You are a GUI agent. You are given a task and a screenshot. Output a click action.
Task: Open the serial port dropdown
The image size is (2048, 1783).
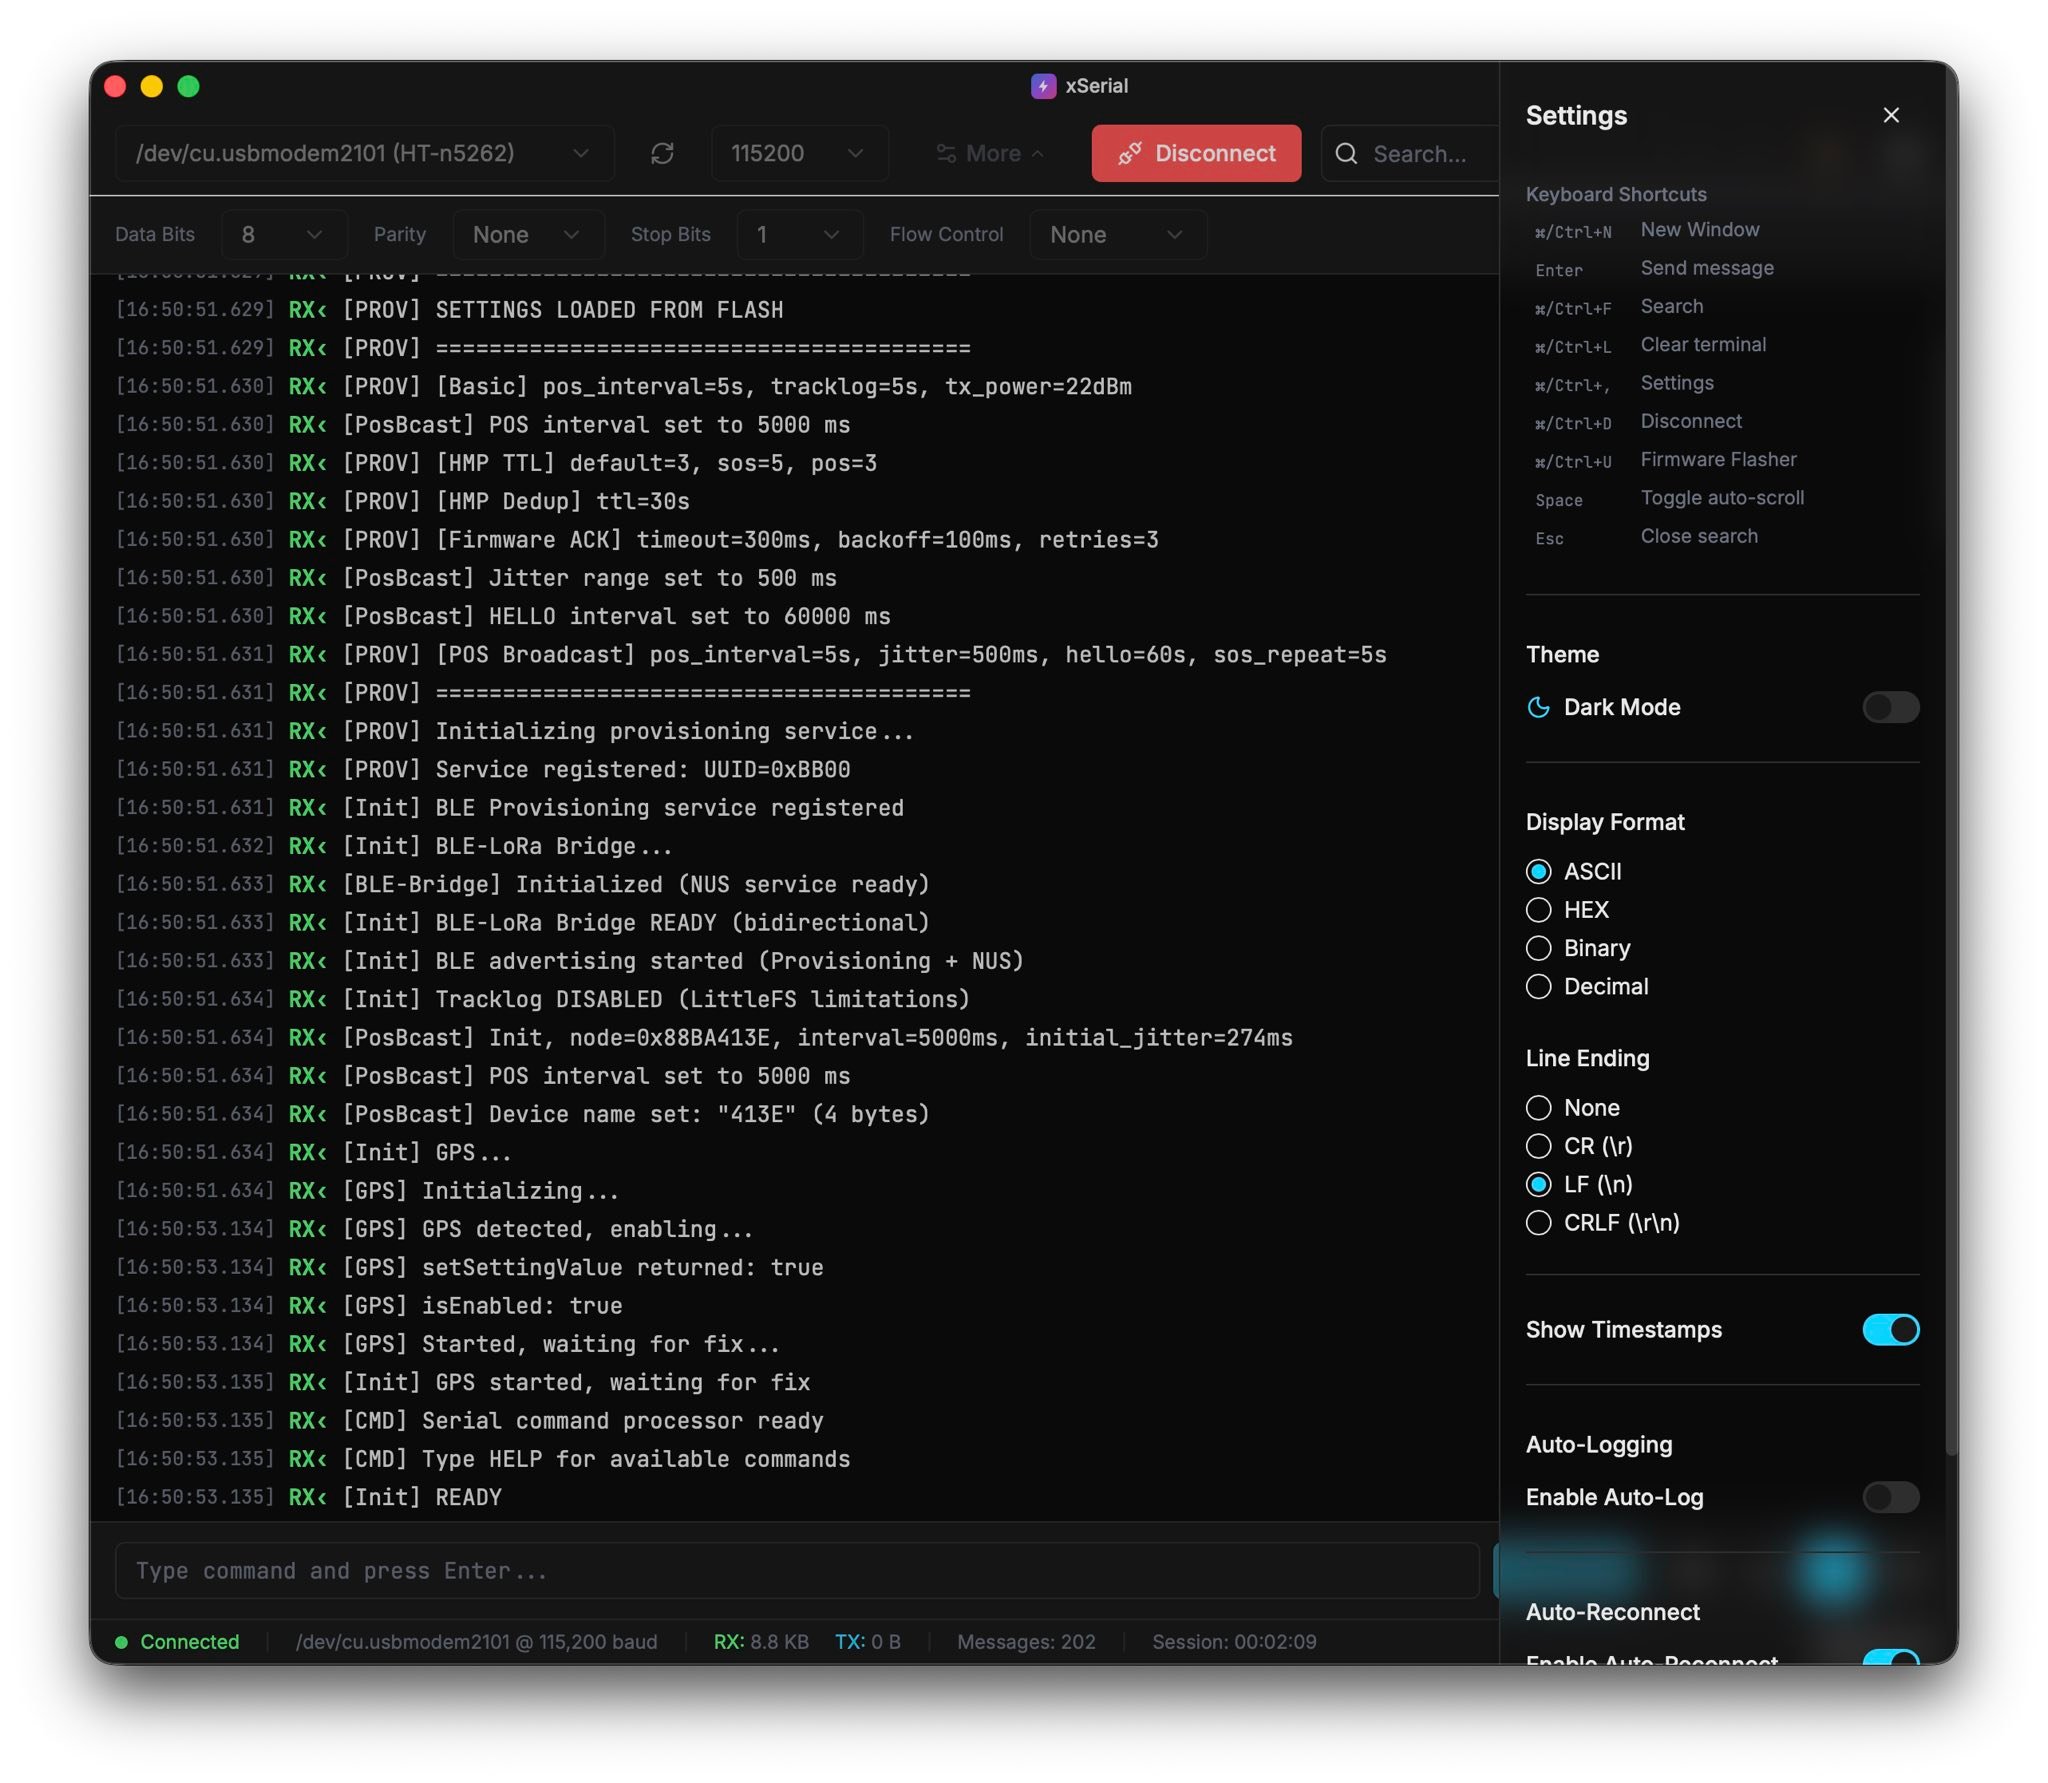point(364,153)
